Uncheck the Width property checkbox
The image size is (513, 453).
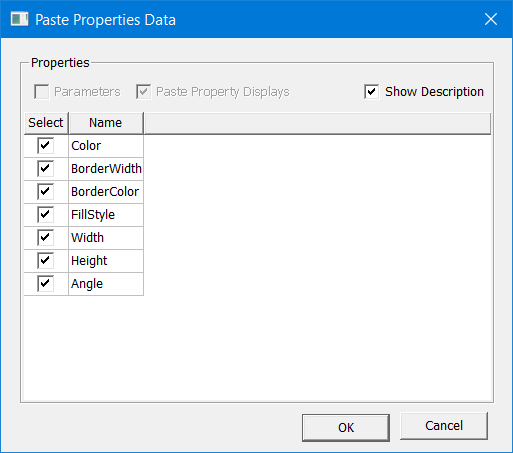[45, 238]
